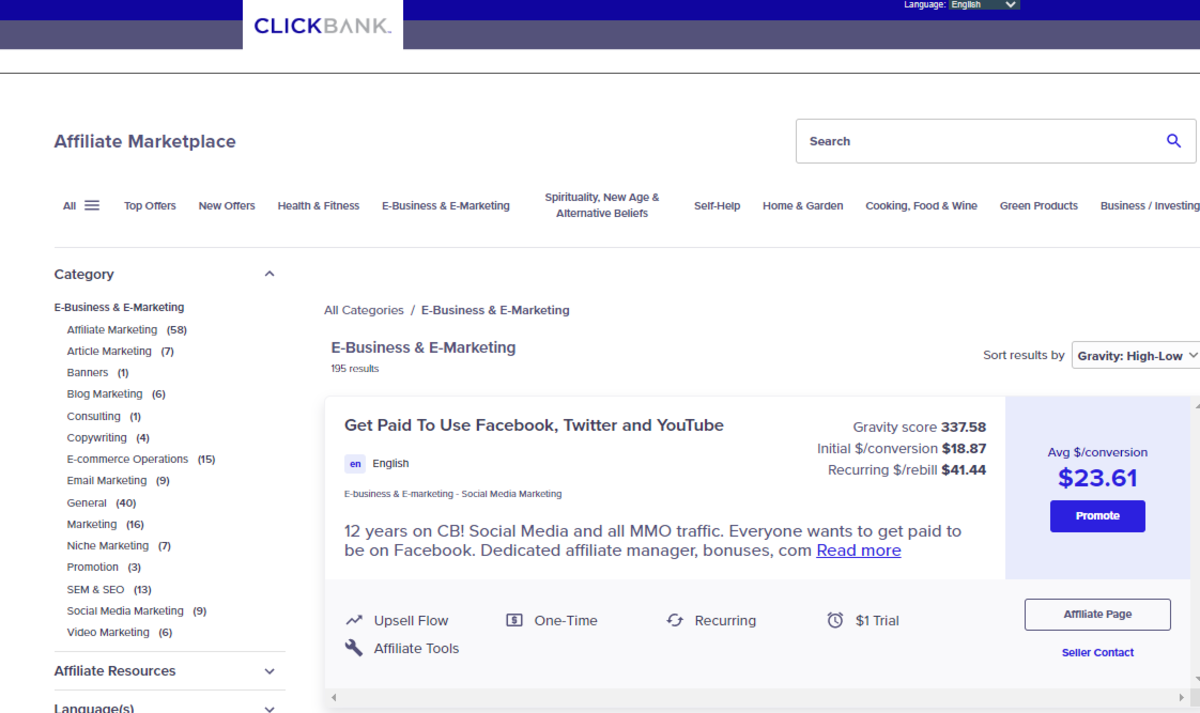Open the Health & Fitness category tab
Viewport: 1200px width, 713px height.
(318, 205)
